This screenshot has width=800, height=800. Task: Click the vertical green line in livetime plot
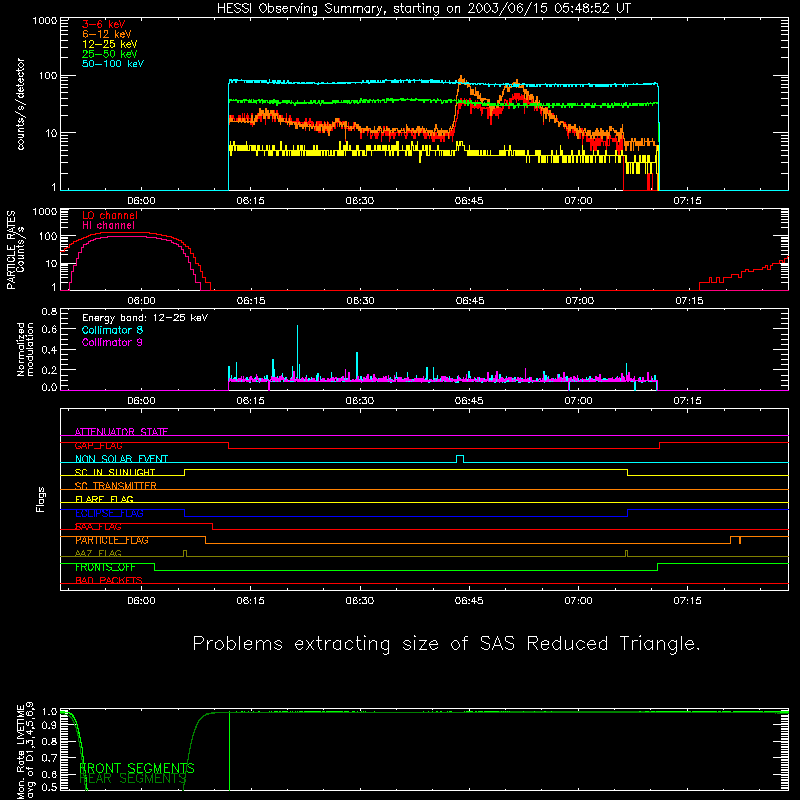point(230,751)
